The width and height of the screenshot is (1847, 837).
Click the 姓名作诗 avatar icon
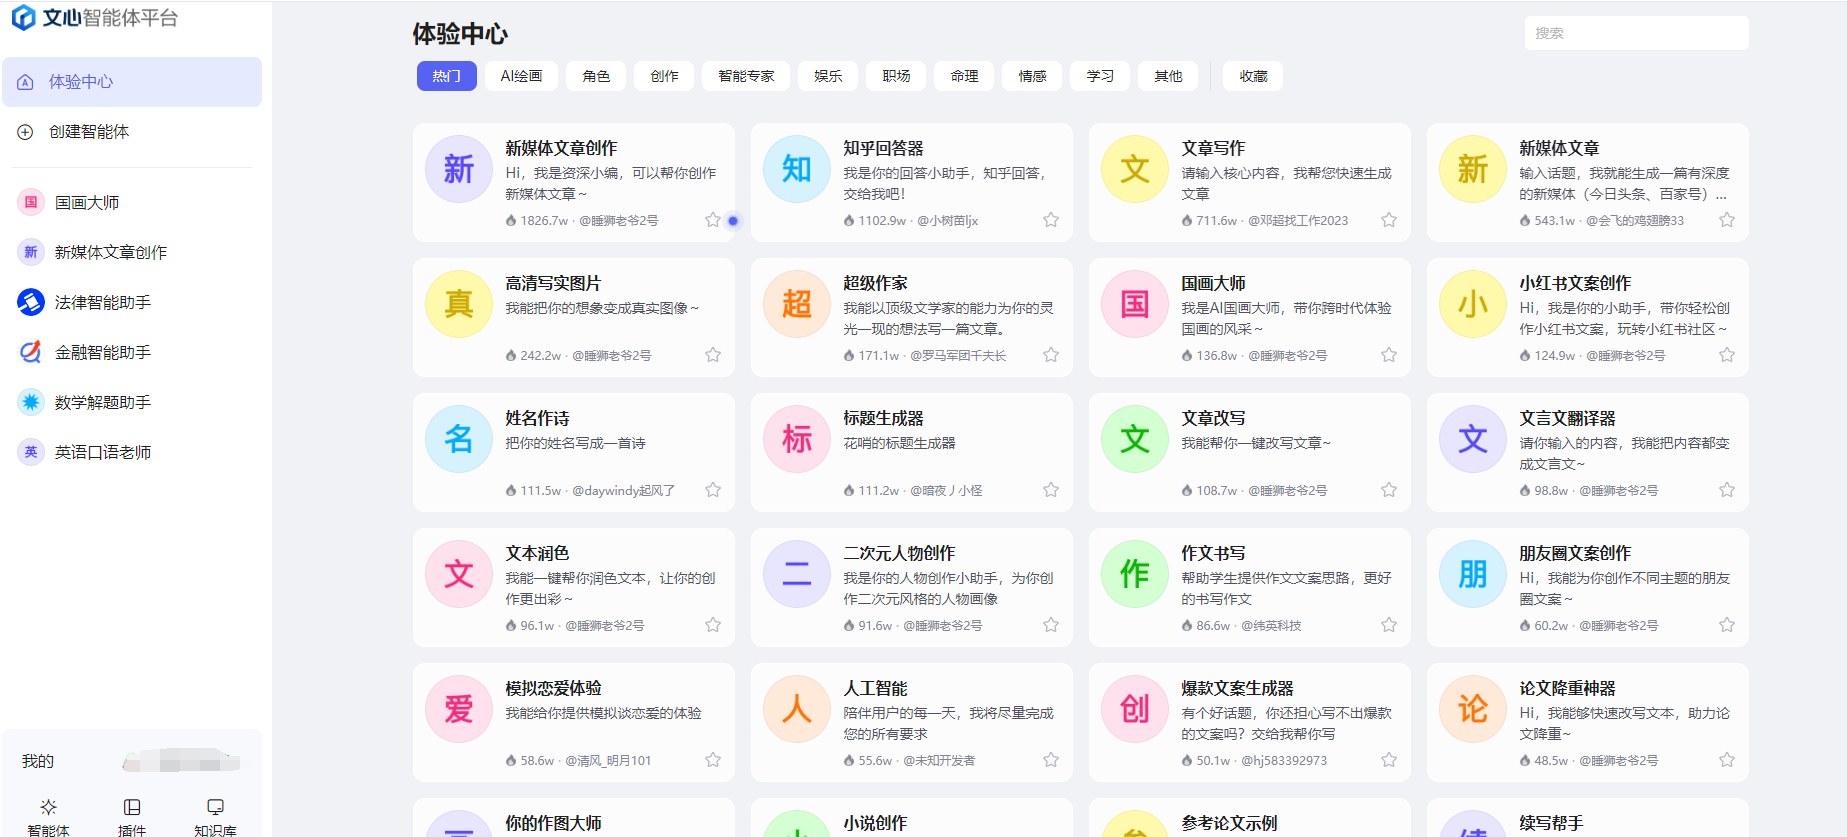pyautogui.click(x=459, y=439)
